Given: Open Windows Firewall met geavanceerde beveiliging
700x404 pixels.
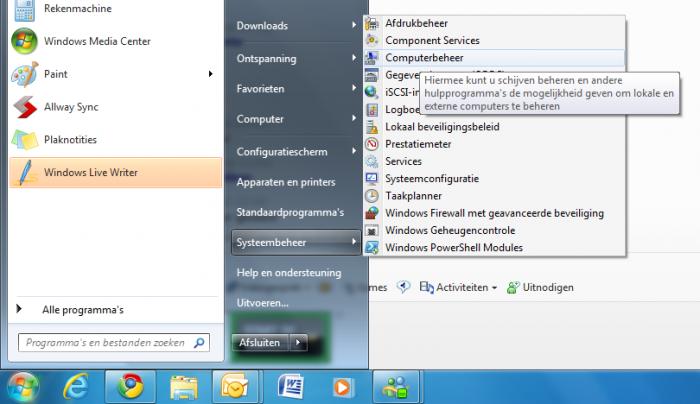Looking at the screenshot, I should pos(494,213).
